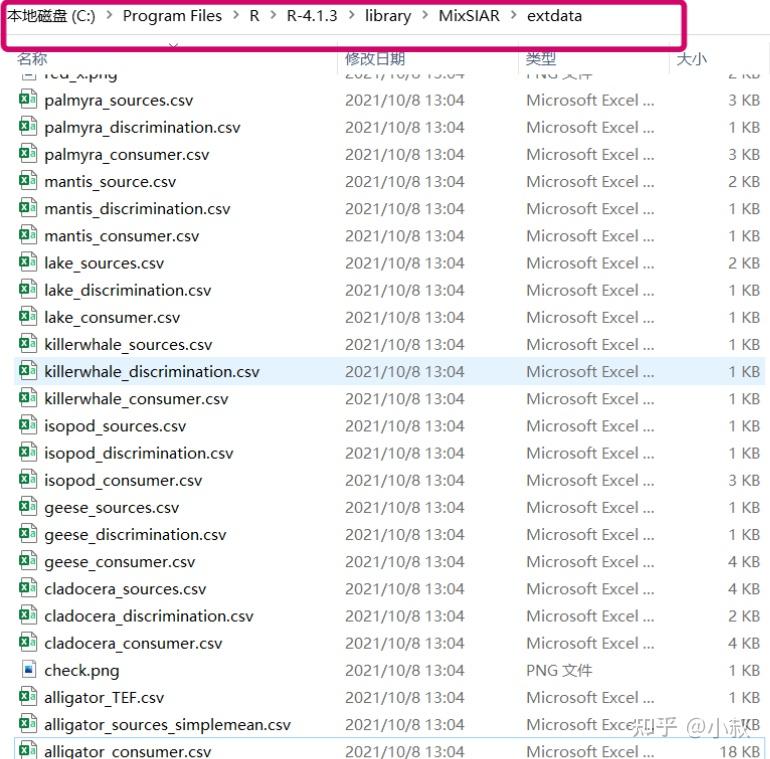770x759 pixels.
Task: Click the PNG image icon beside check.png
Action: (x=28, y=670)
